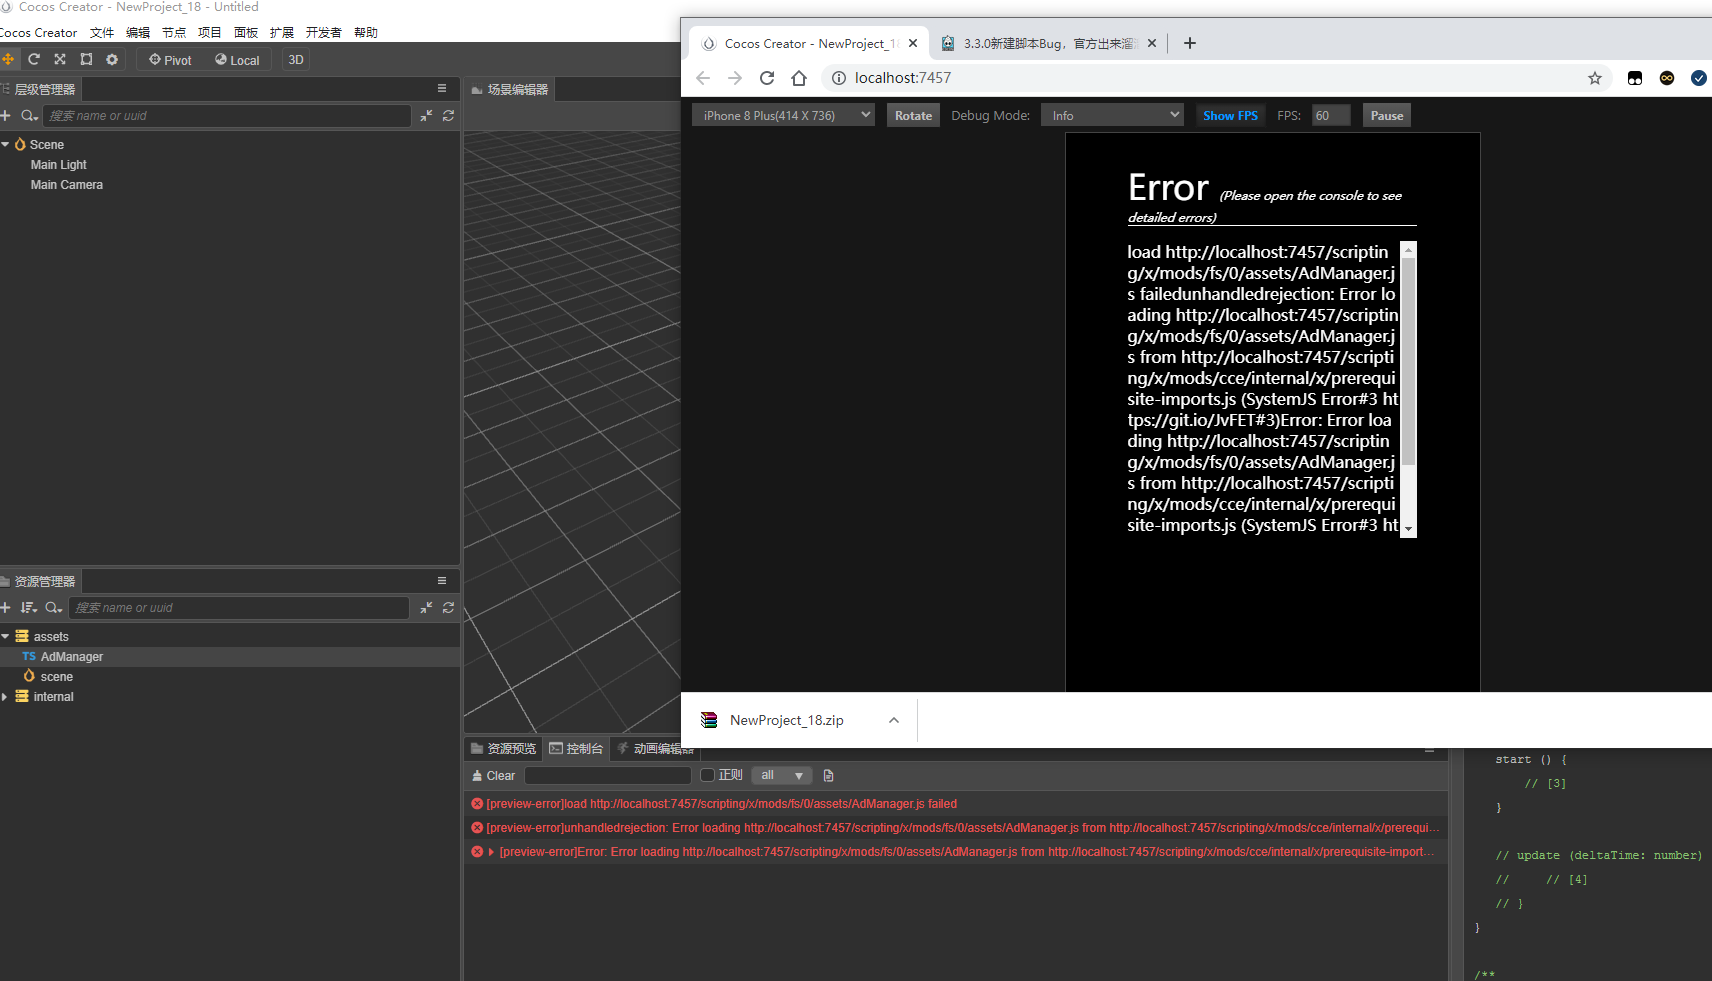Viewport: 1712px width, 981px height.
Task: Collapse the Scene node tree
Action: (6, 145)
